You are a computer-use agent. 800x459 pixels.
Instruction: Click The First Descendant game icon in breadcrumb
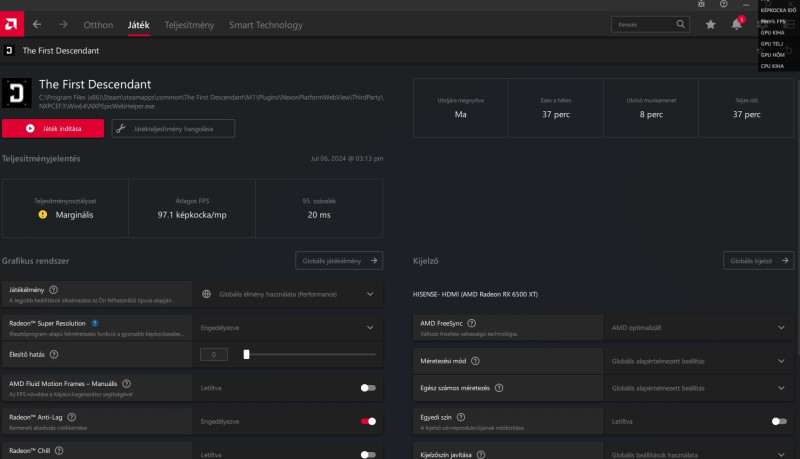(9, 50)
